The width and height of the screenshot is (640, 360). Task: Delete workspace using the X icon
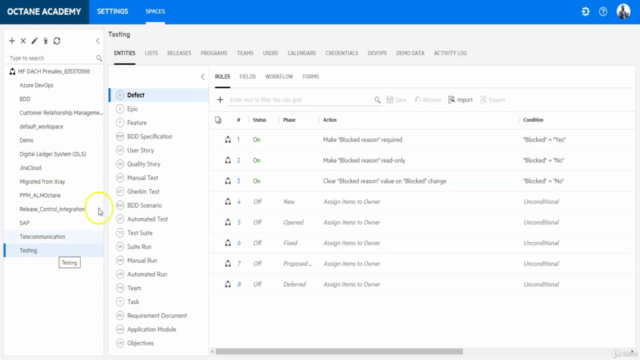pyautogui.click(x=23, y=41)
